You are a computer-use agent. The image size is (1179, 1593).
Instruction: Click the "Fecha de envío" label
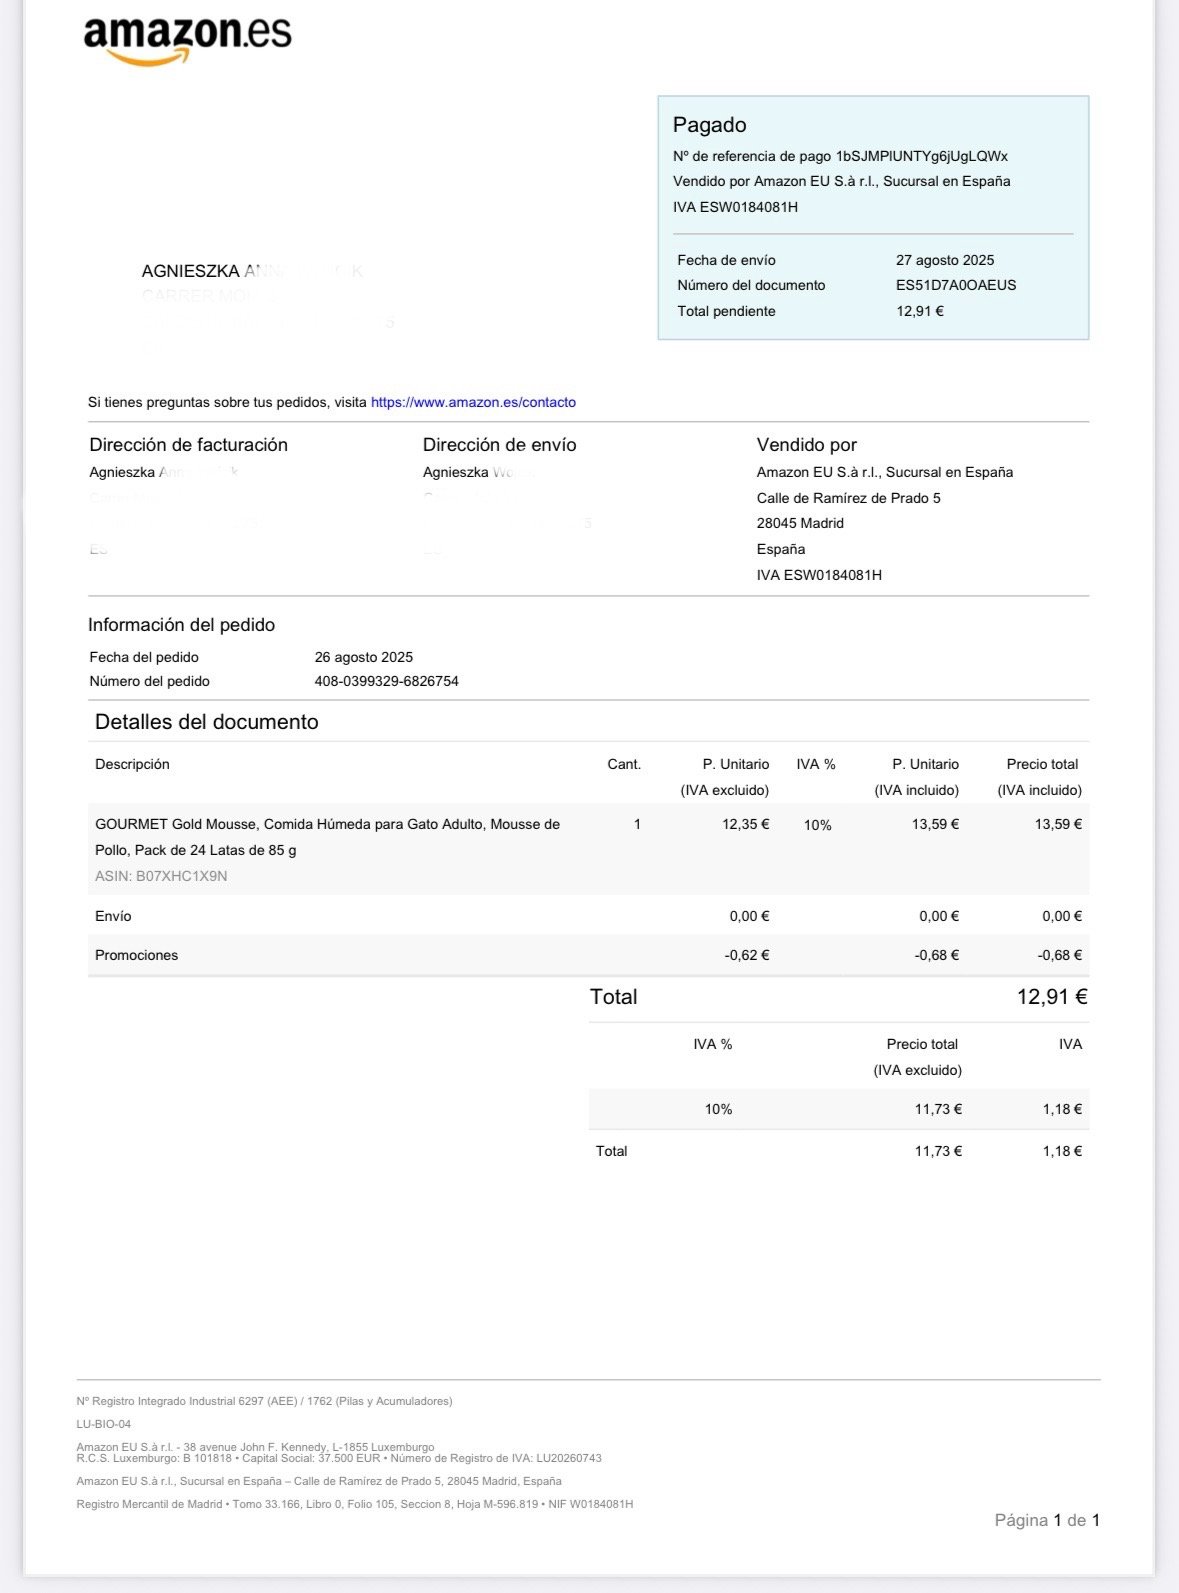(x=726, y=260)
